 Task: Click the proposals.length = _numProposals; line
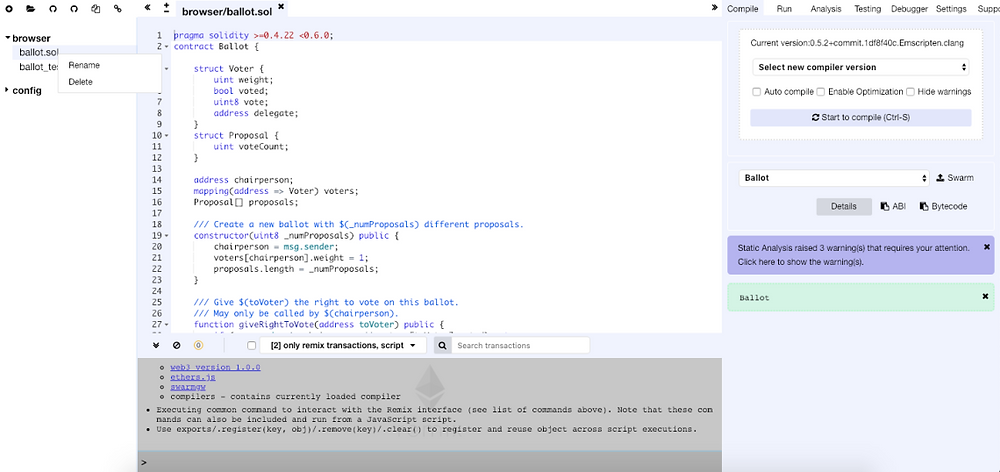pos(296,269)
